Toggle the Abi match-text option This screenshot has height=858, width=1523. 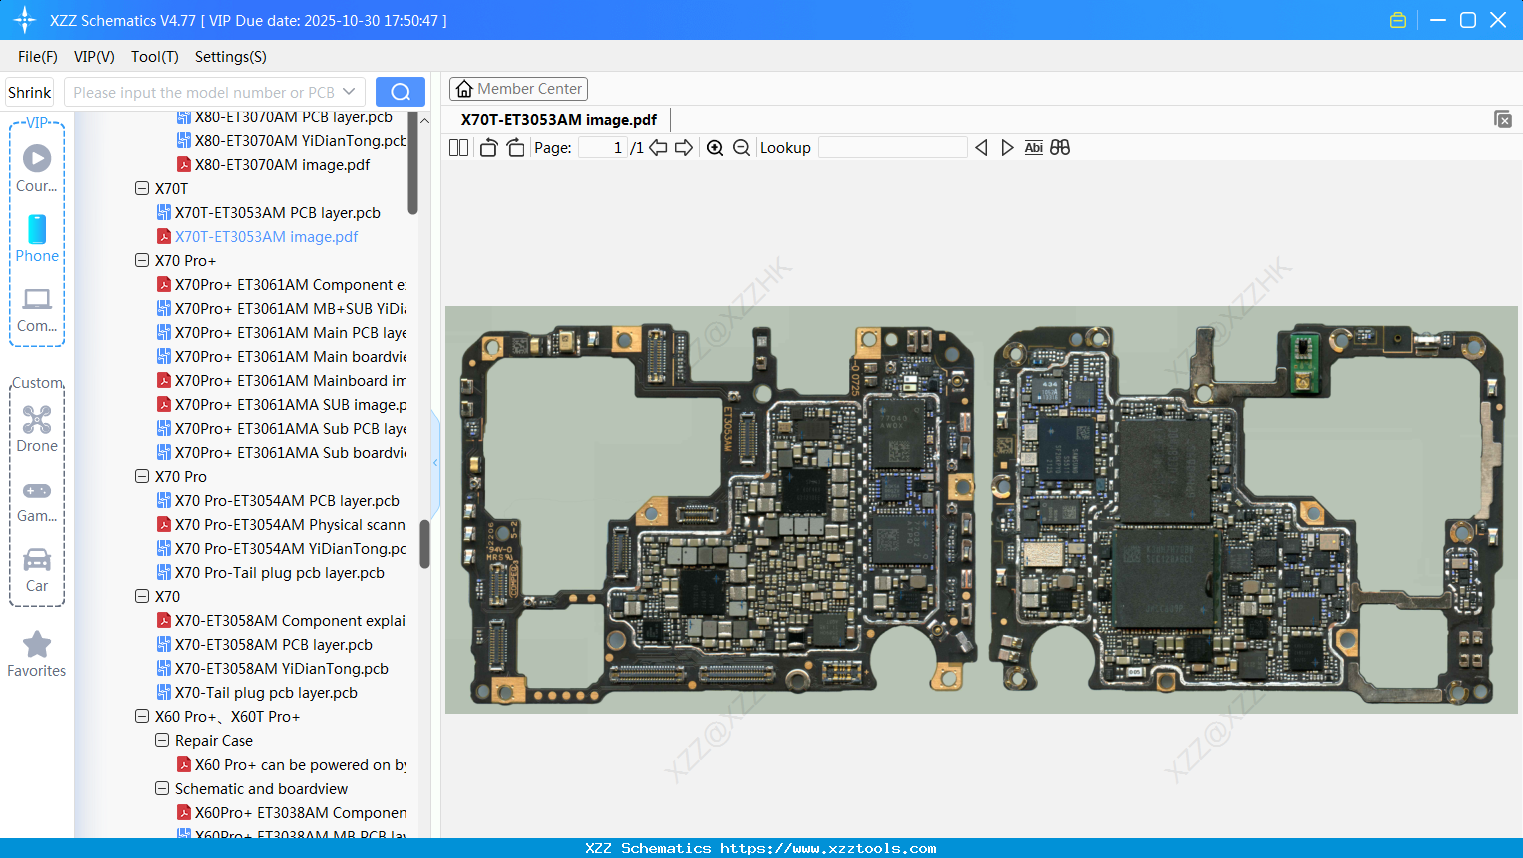point(1033,148)
